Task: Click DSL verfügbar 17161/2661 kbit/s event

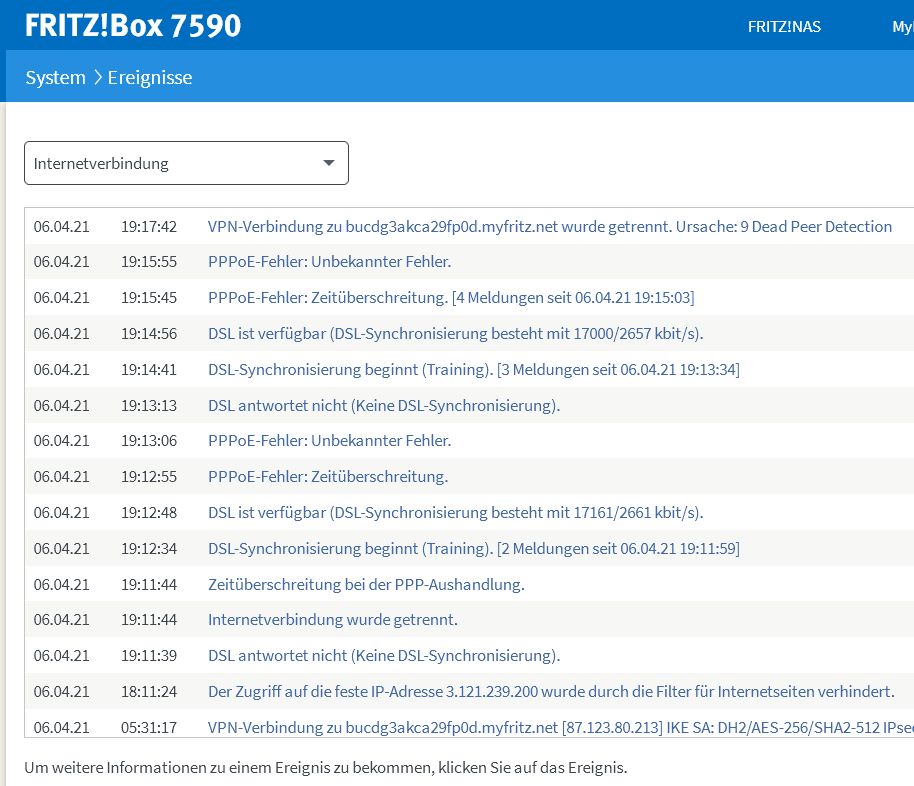Action: 455,513
